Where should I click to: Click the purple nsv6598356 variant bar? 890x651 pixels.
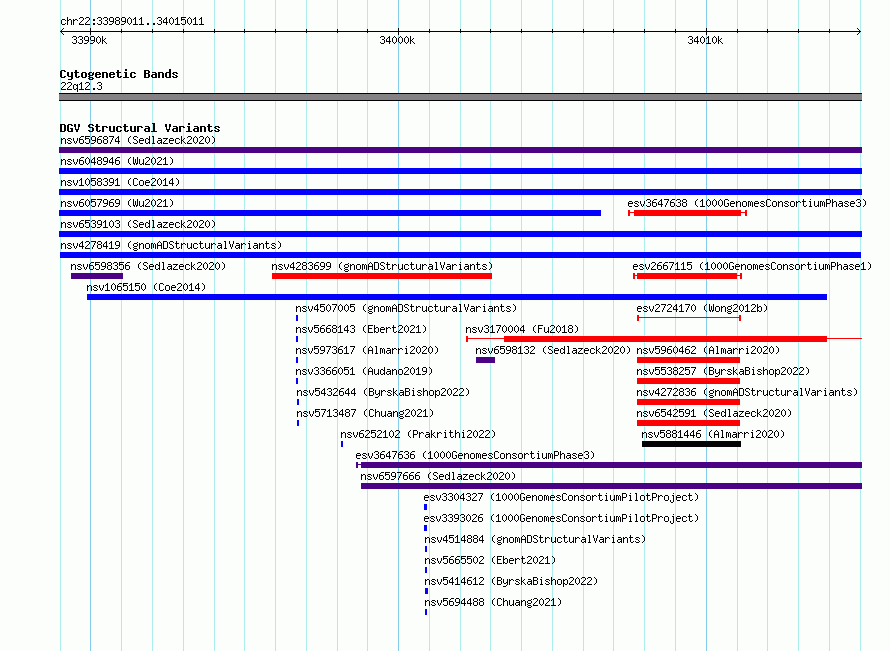coord(97,276)
